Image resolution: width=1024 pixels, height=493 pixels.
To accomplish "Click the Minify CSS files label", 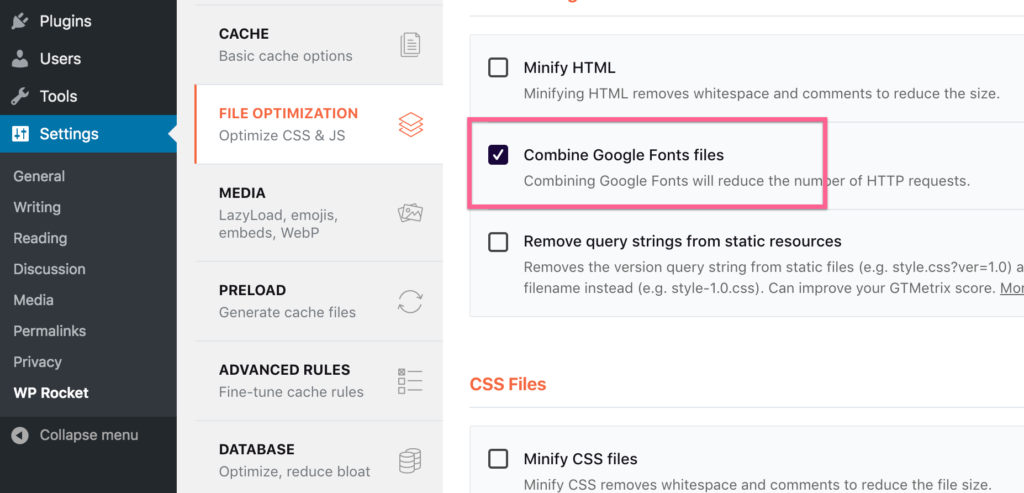I will click(x=581, y=459).
